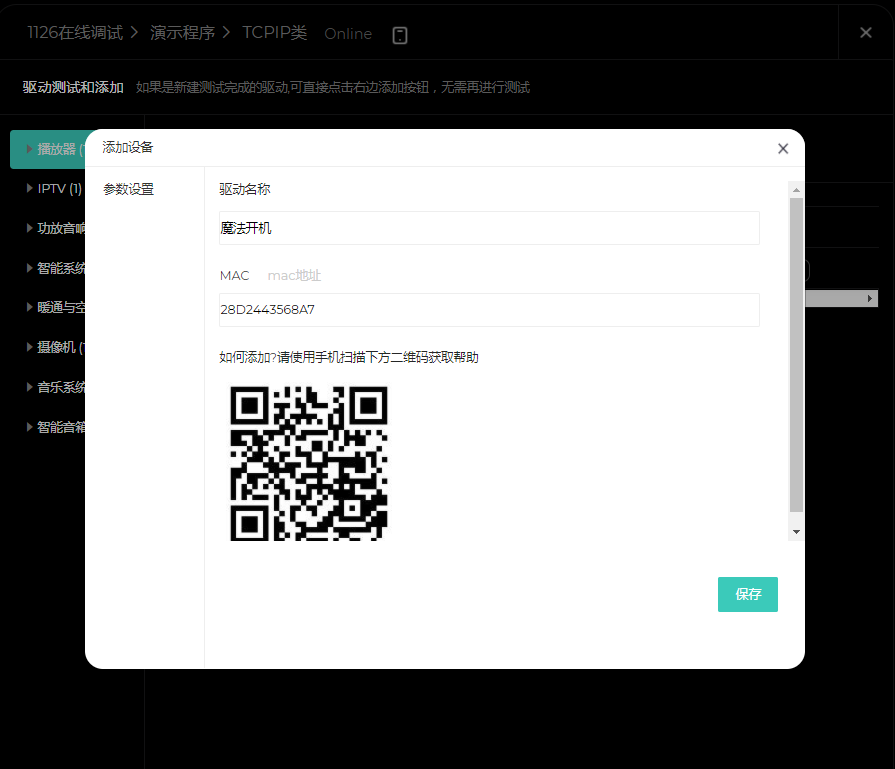Expand the 摄像机 category arrow

[30, 347]
